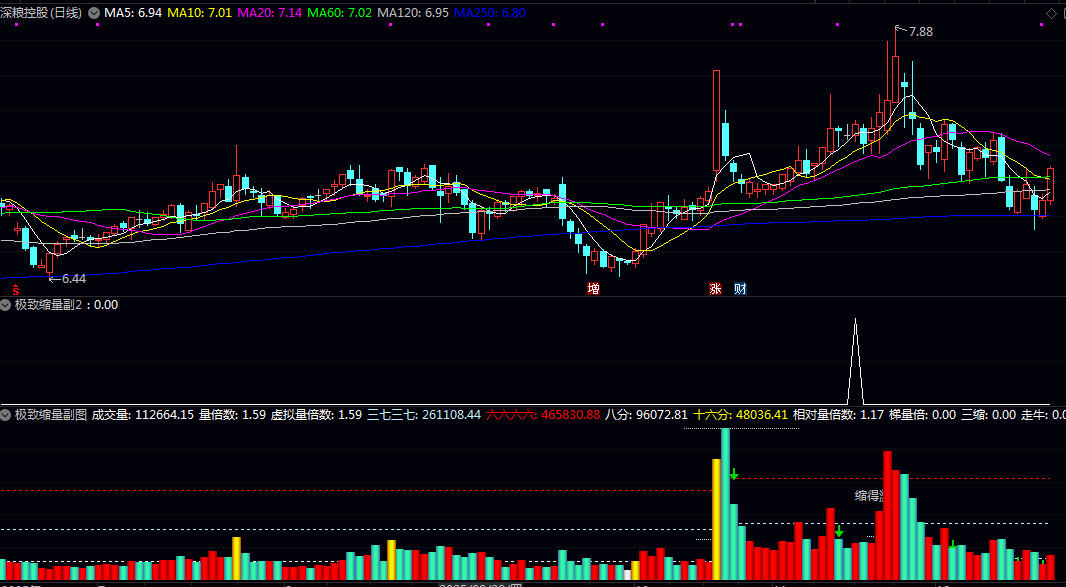Click the 量倍数: 1.59 value

232,415
